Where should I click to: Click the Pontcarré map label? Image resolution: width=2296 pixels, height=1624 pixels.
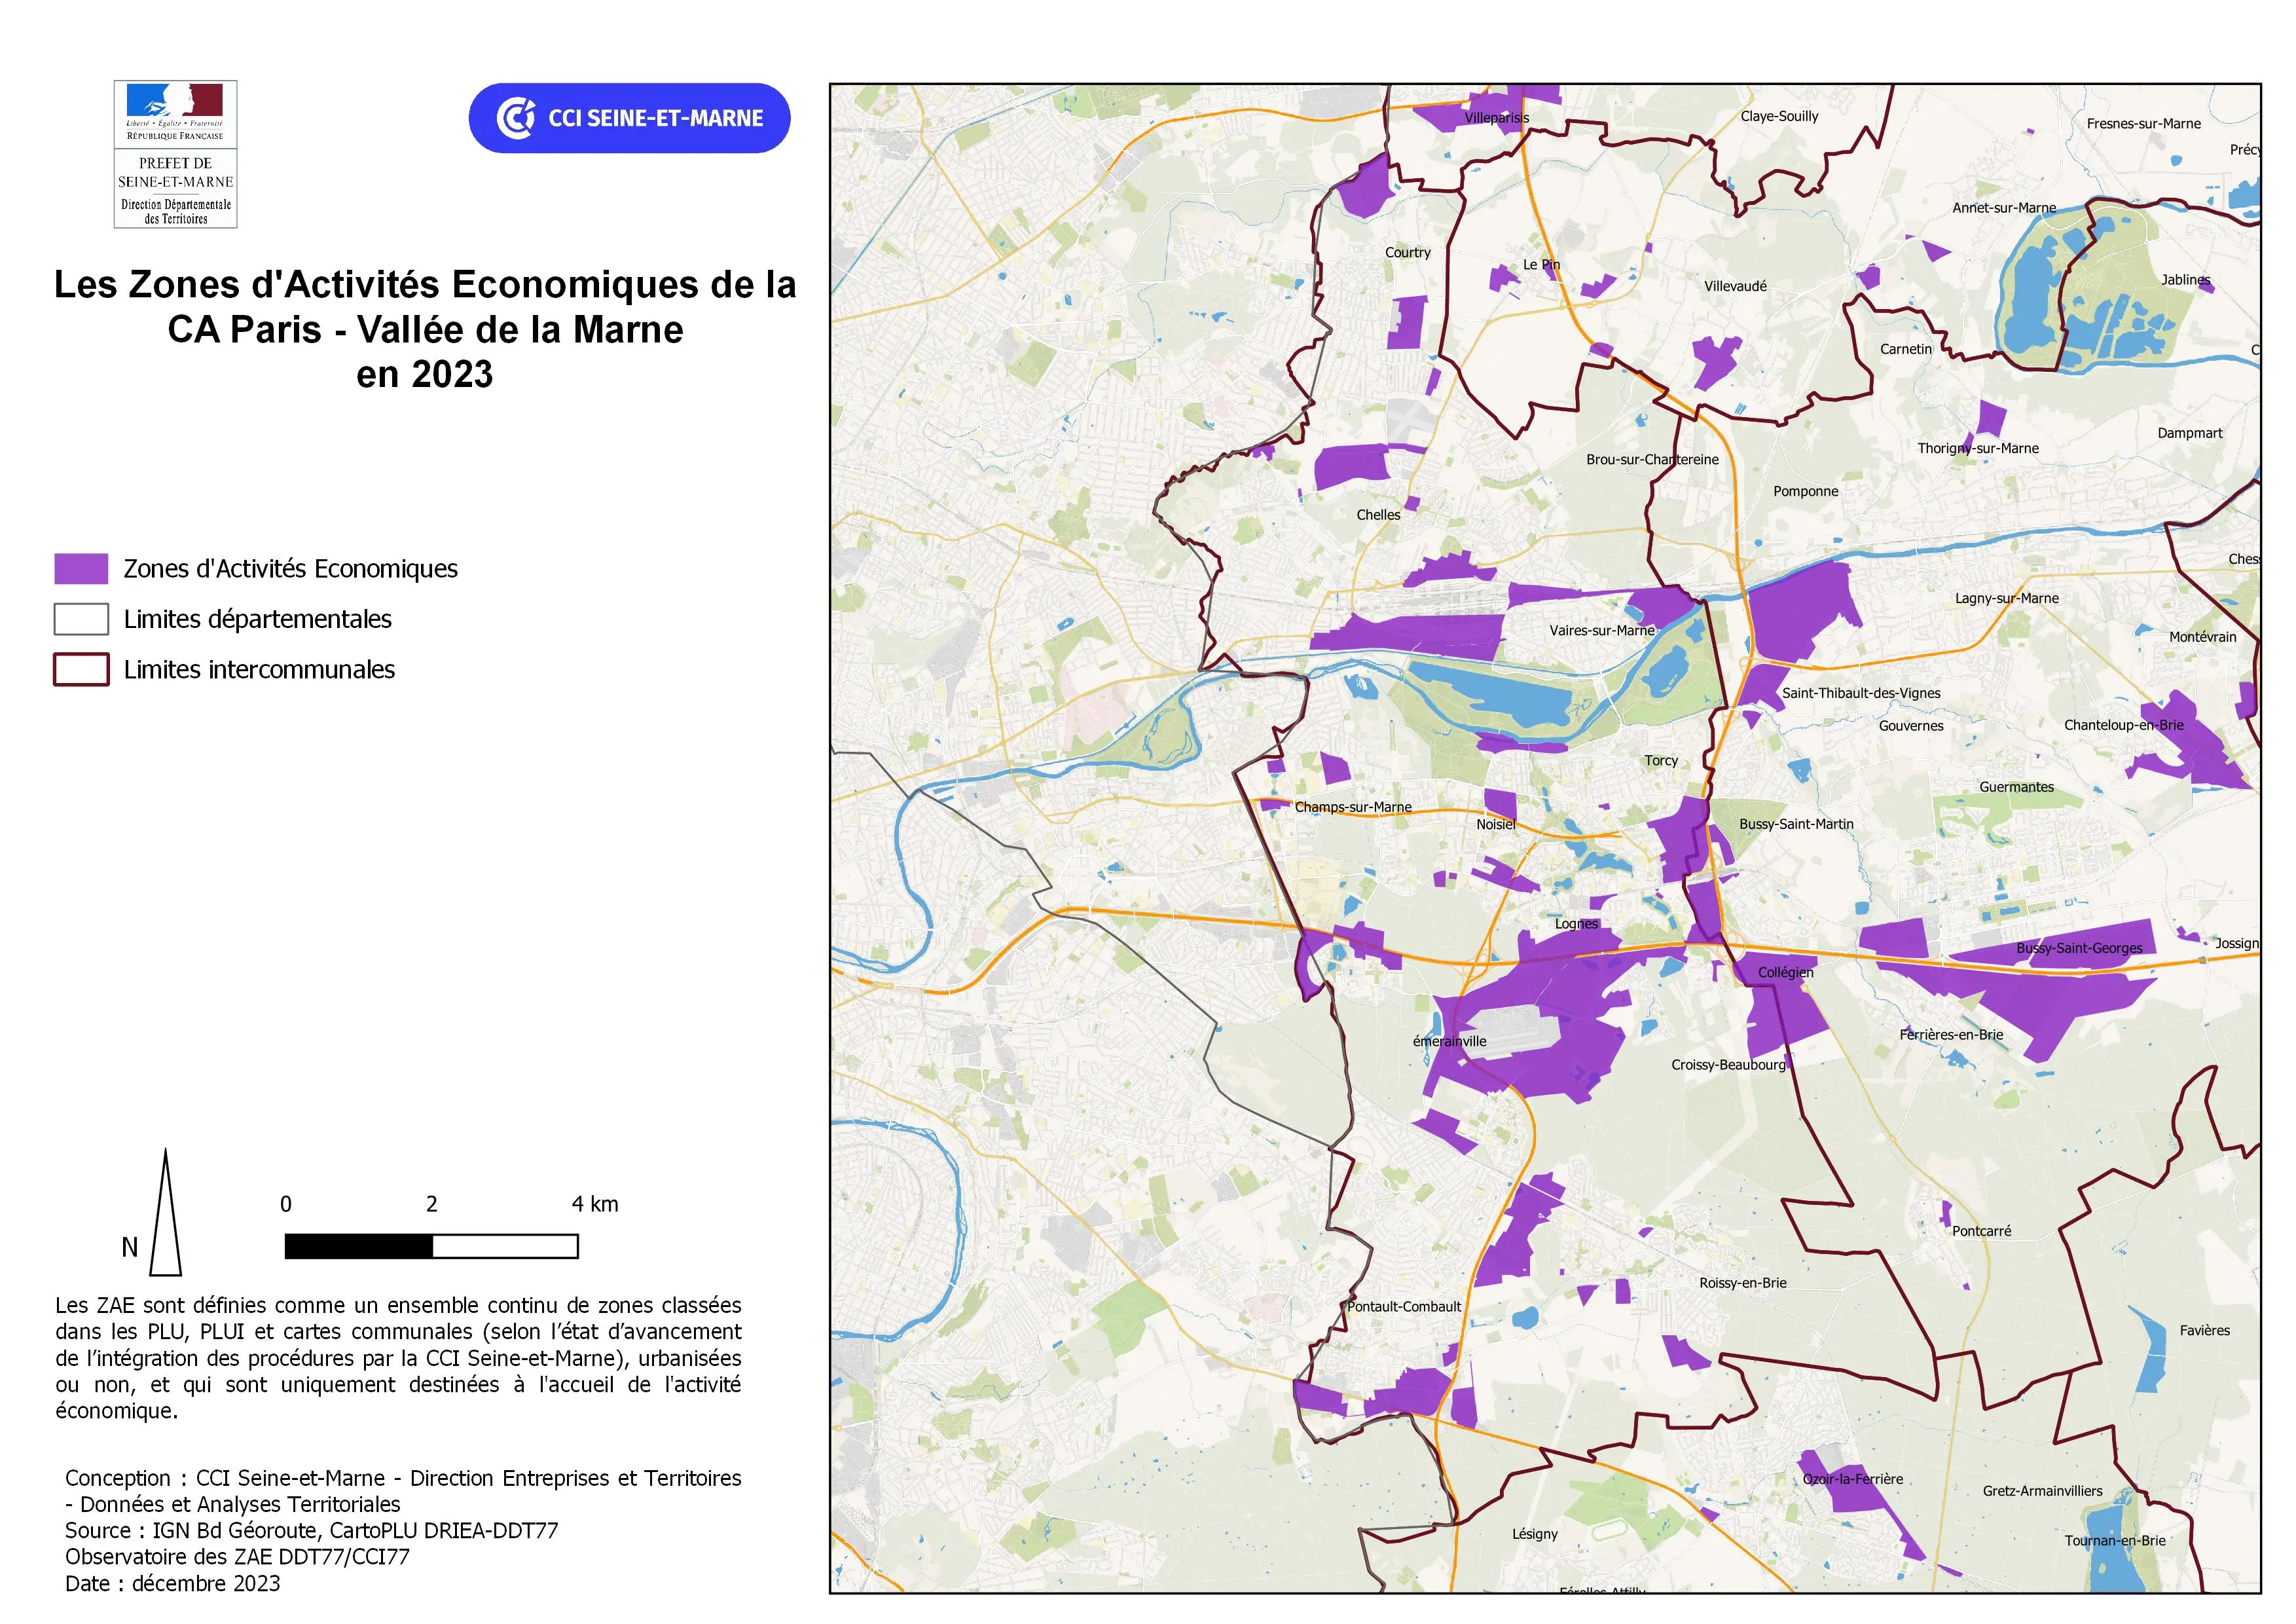(x=1981, y=1231)
